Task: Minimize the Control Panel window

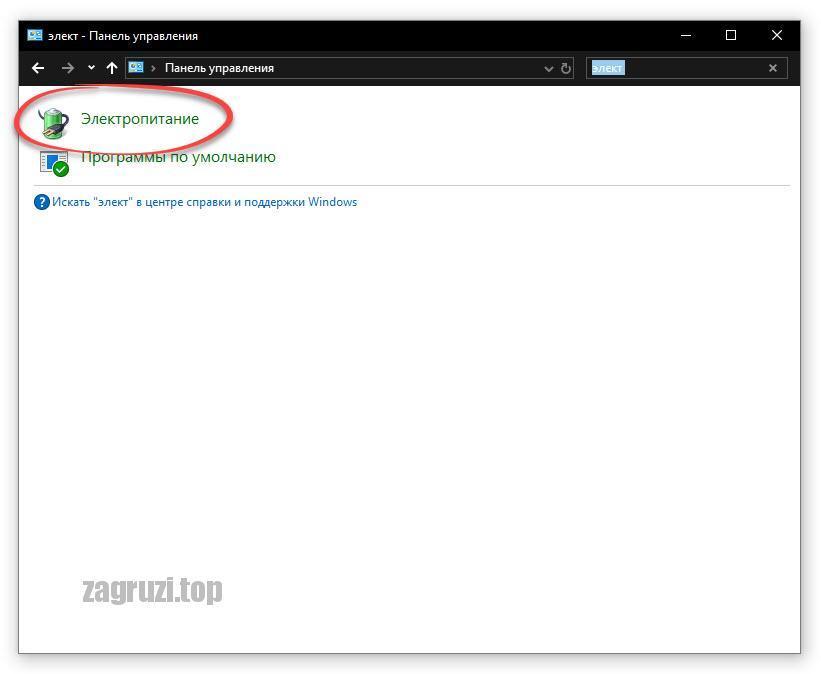Action: coord(686,36)
